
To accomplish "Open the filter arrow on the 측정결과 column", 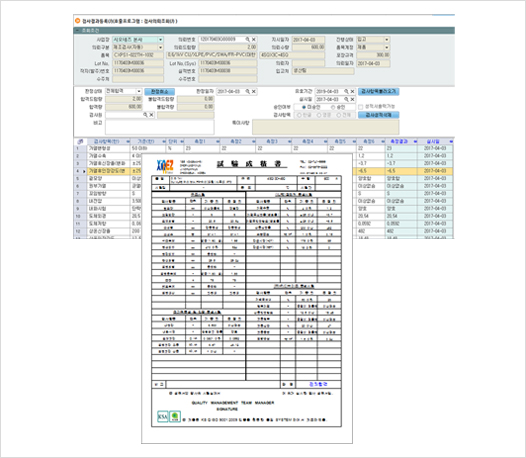I will coord(415,142).
